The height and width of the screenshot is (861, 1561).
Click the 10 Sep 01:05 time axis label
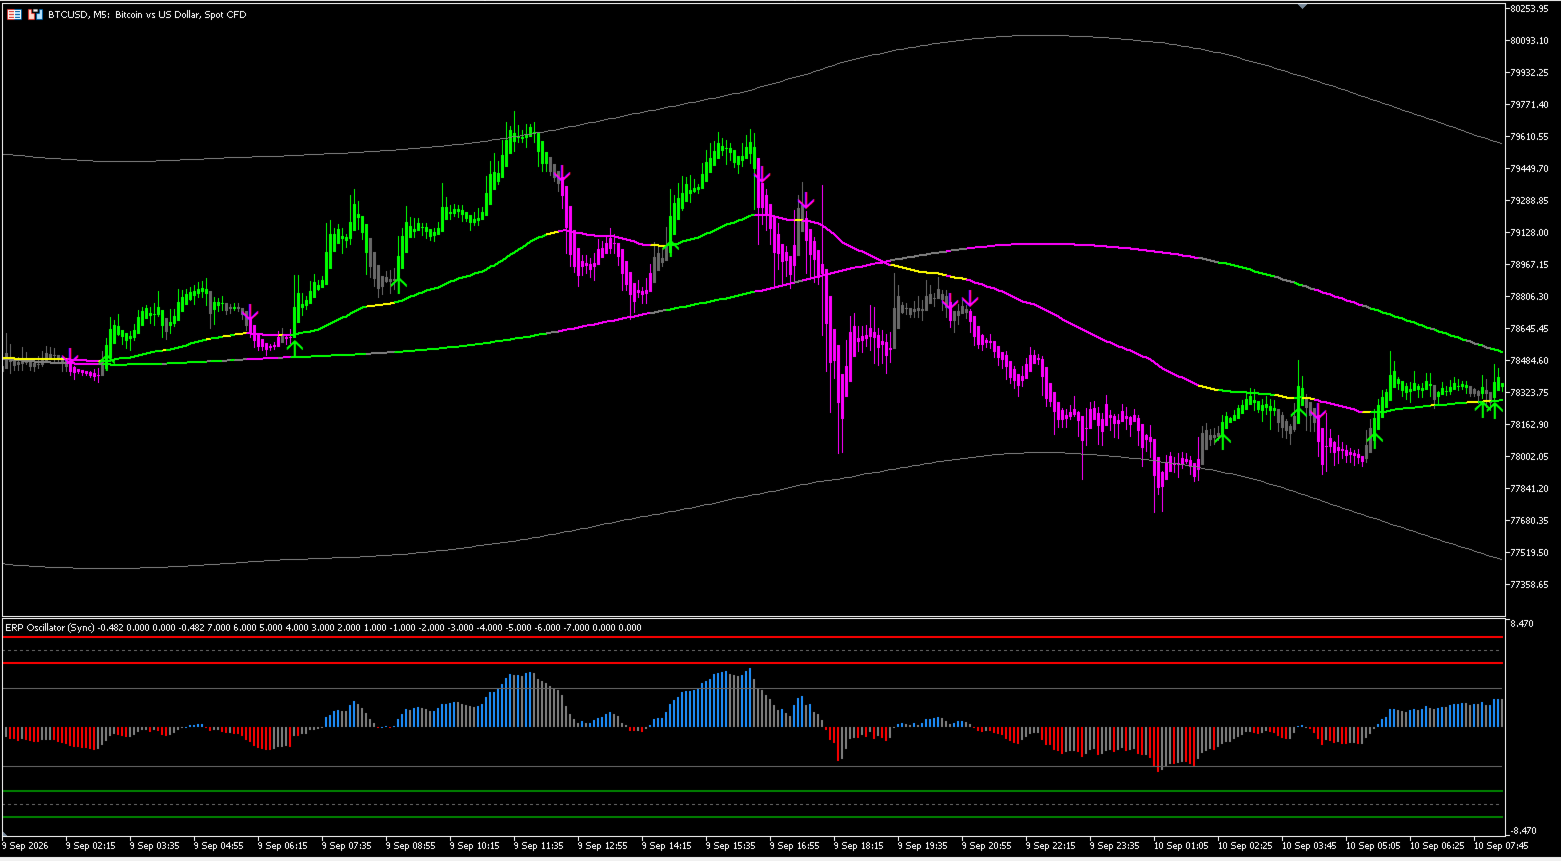1181,846
